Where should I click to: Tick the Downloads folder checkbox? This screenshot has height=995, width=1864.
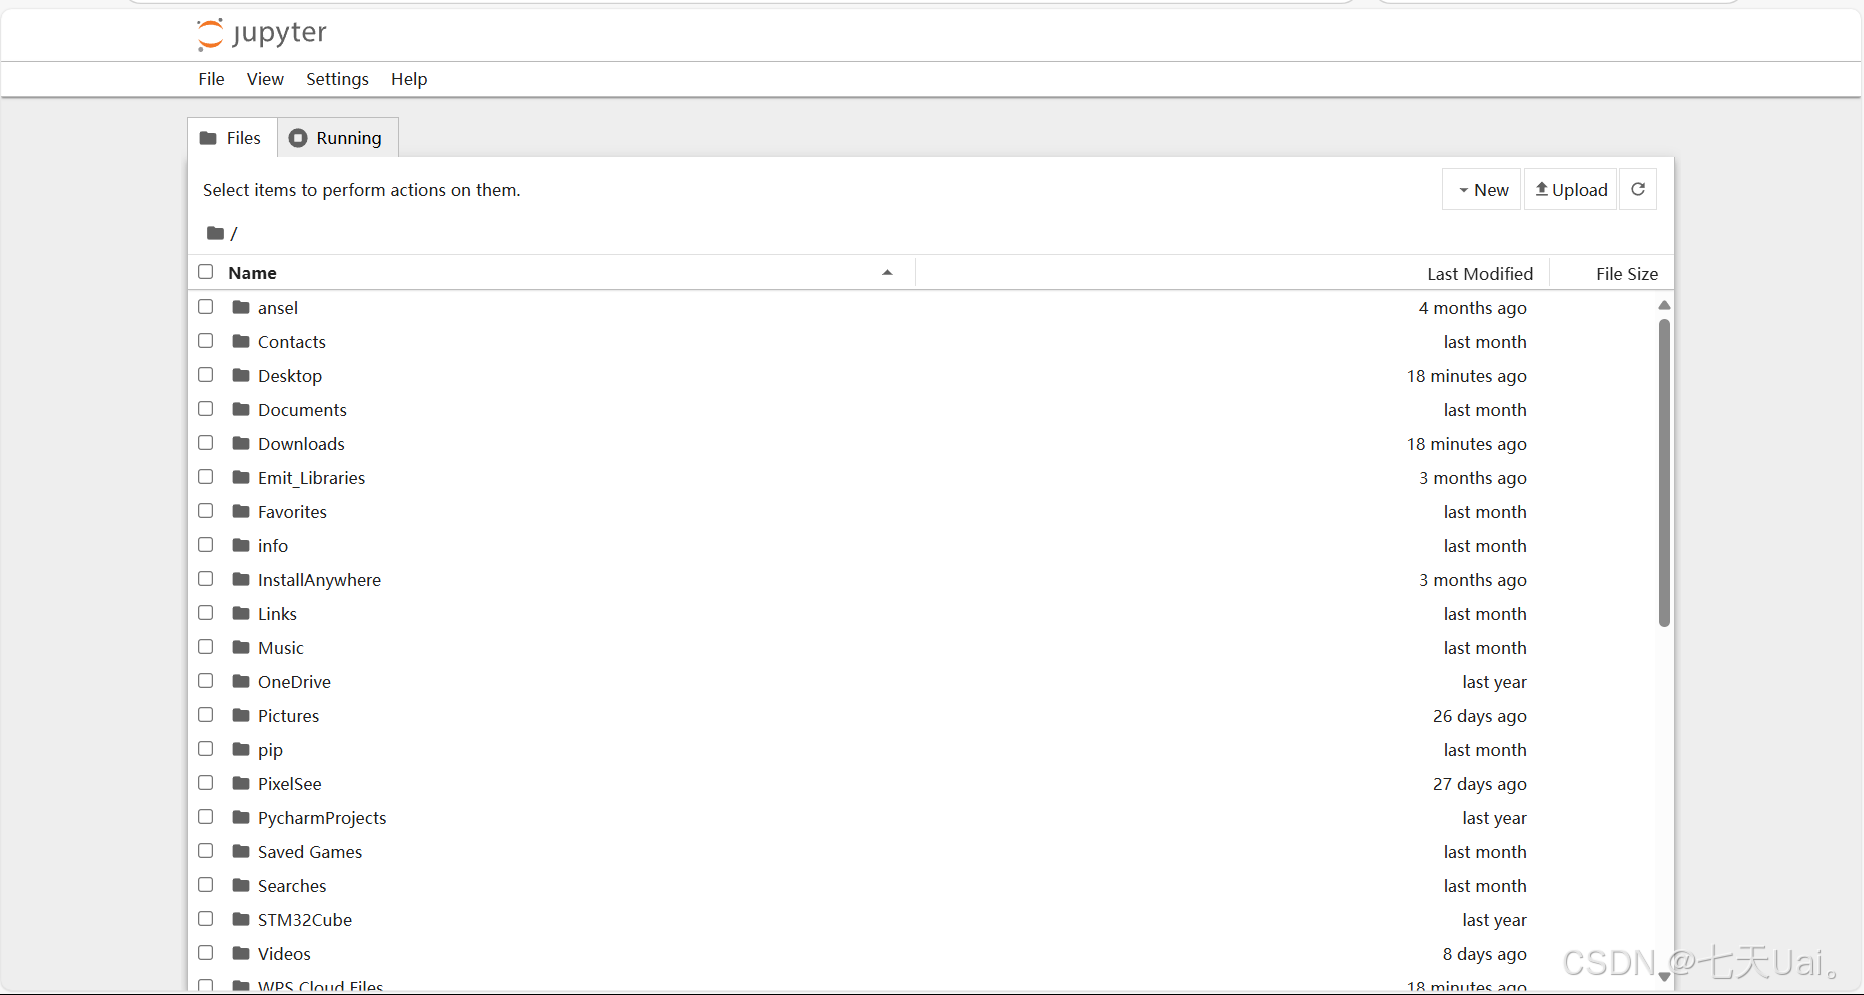coord(206,443)
